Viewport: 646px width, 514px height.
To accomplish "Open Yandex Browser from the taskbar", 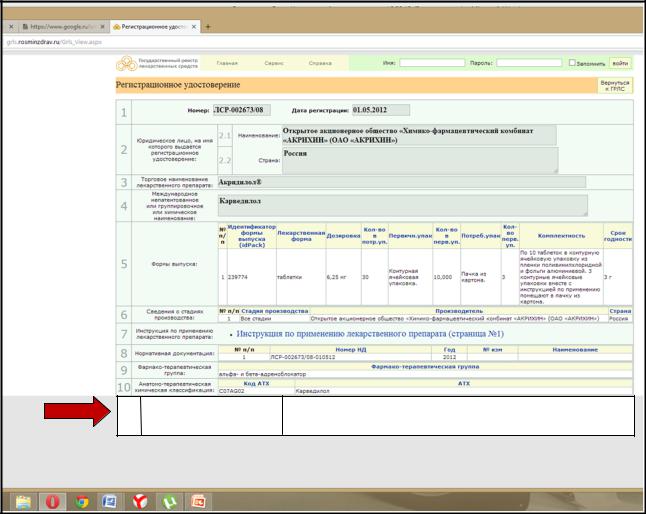I will tap(140, 502).
